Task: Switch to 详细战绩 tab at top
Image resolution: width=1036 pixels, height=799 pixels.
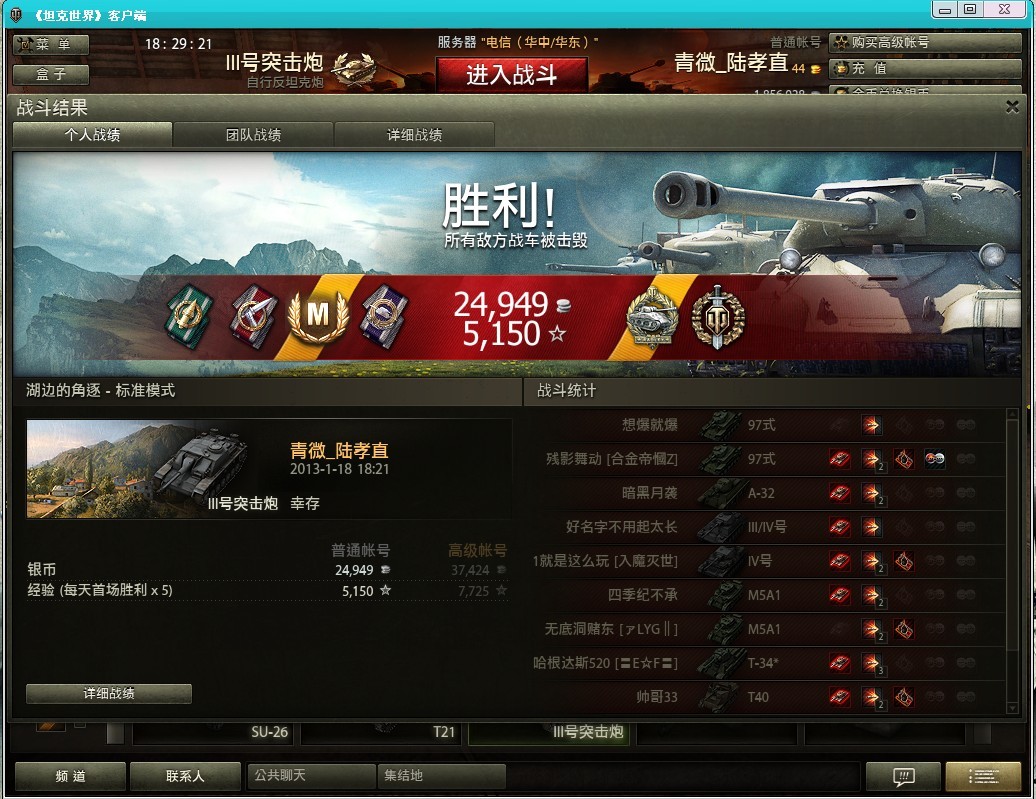Action: (414, 135)
